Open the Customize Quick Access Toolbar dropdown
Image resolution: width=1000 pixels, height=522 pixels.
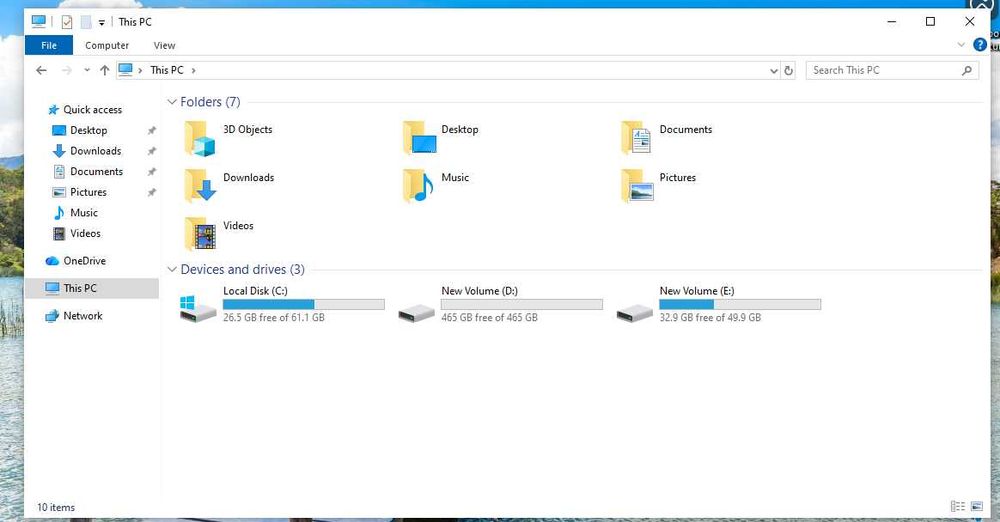101,23
